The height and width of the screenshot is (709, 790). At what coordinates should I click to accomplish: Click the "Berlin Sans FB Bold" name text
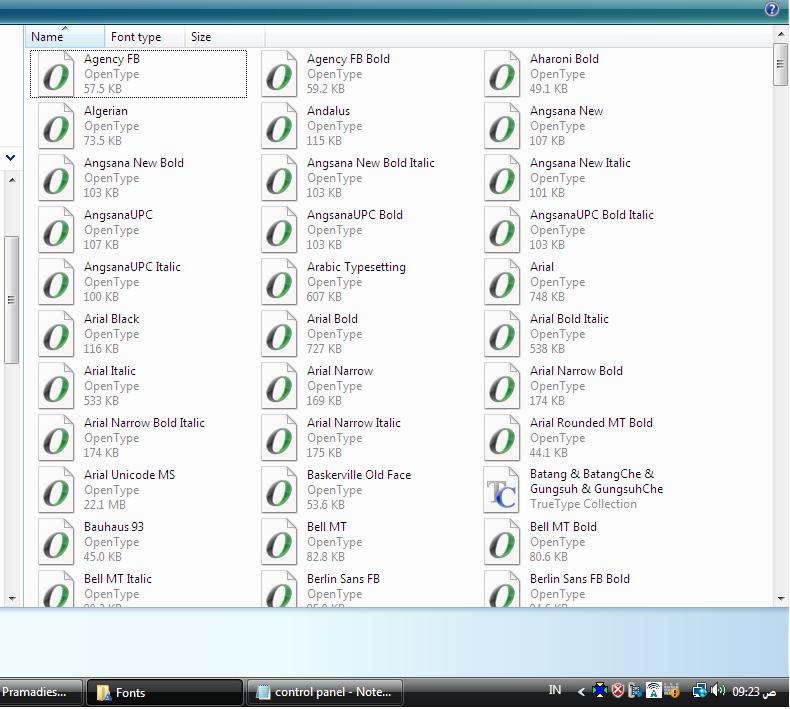coord(579,578)
